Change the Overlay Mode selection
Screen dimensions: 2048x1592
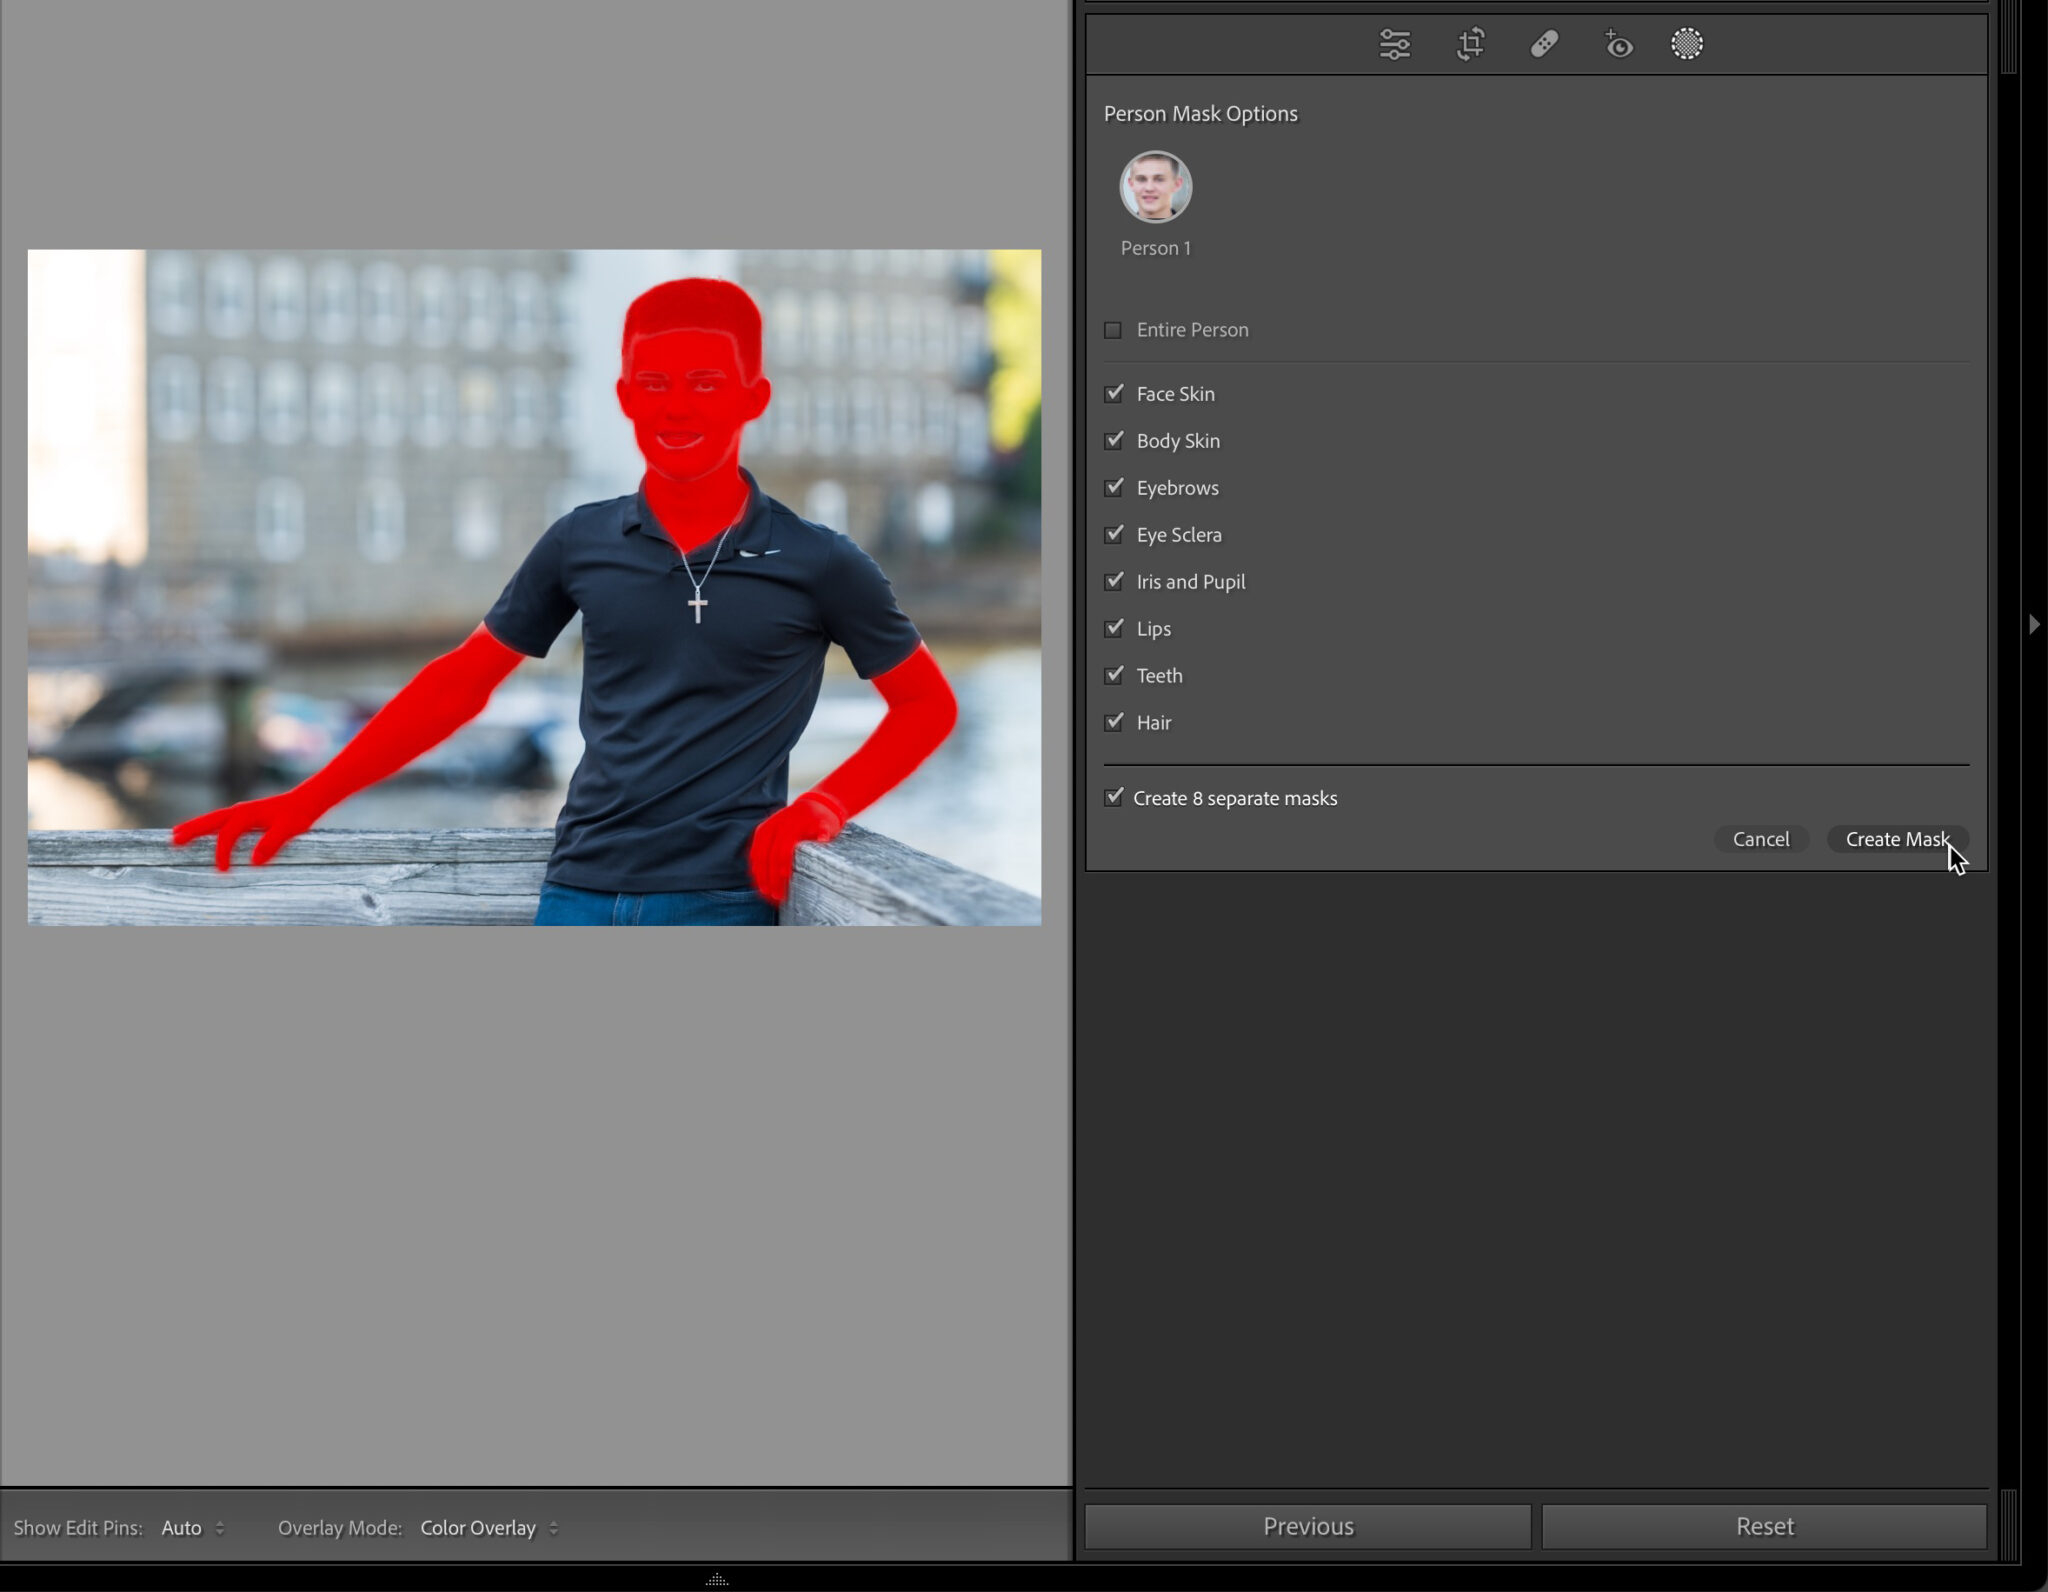coord(487,1527)
